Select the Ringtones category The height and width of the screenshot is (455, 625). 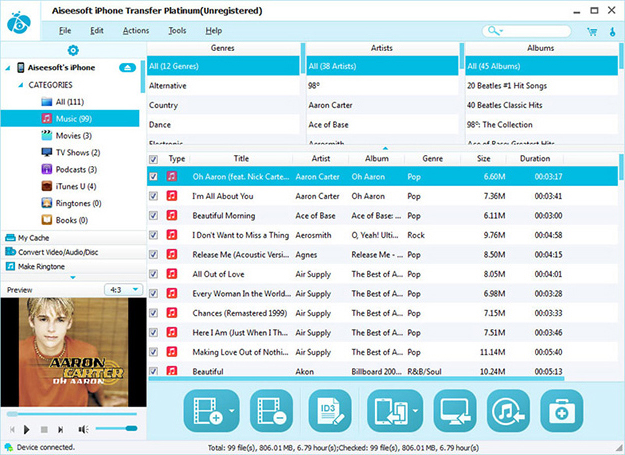(75, 203)
